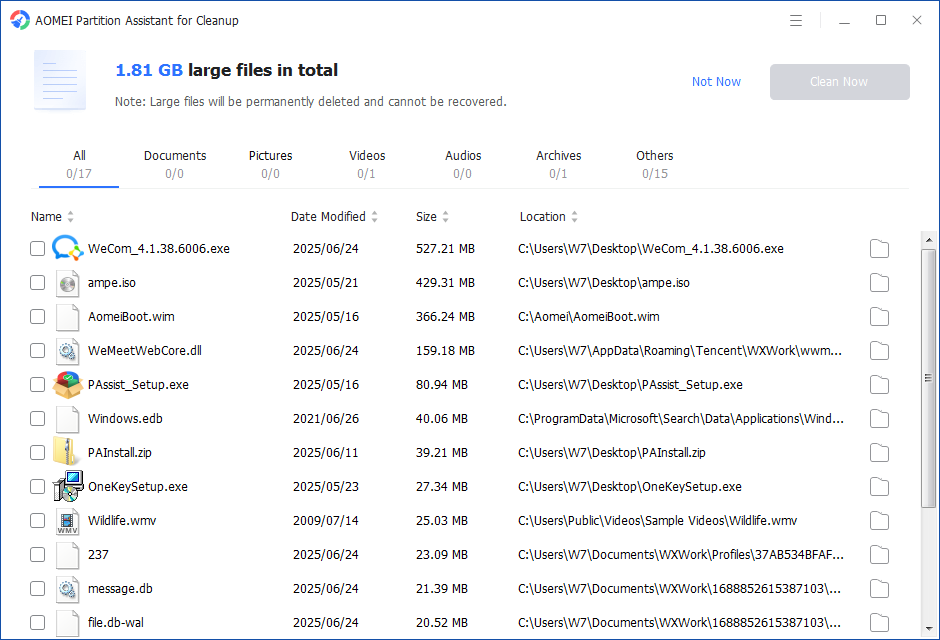Click the Windows.edb blank file icon
The width and height of the screenshot is (940, 640).
pos(67,419)
